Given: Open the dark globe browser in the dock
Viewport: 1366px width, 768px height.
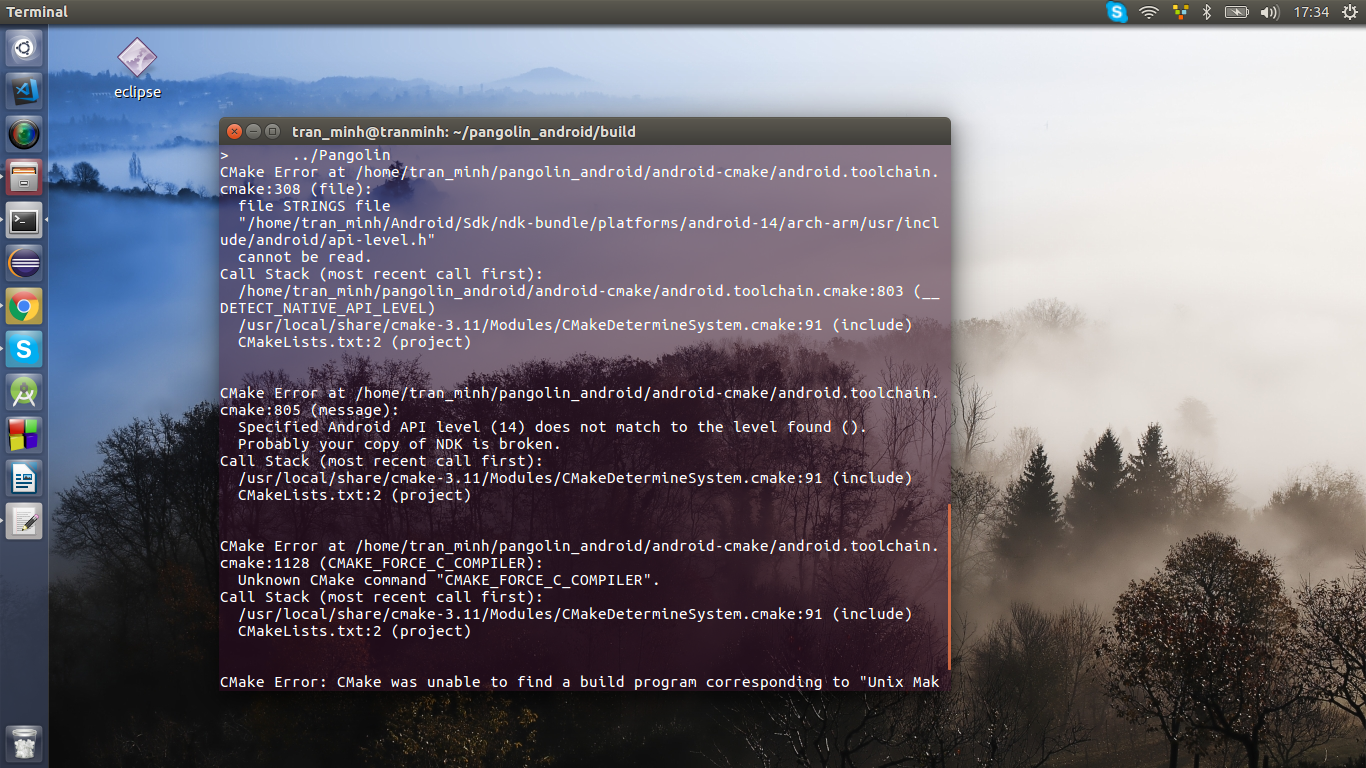Looking at the screenshot, I should 23,133.
